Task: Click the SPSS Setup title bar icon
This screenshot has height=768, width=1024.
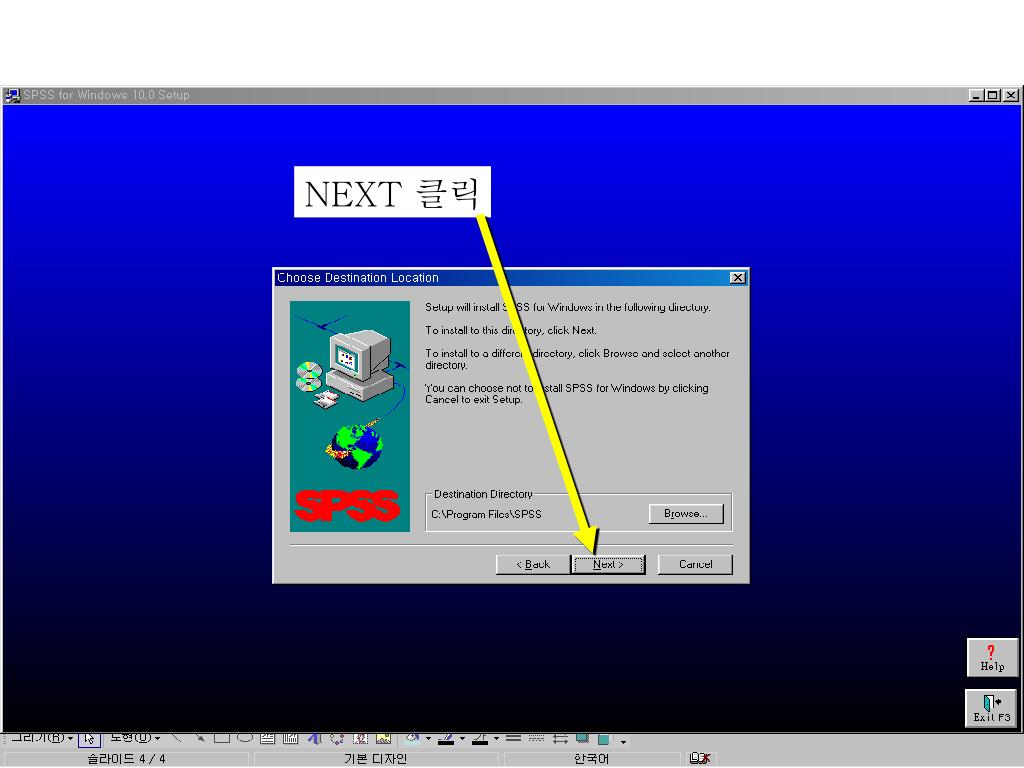Action: (12, 95)
